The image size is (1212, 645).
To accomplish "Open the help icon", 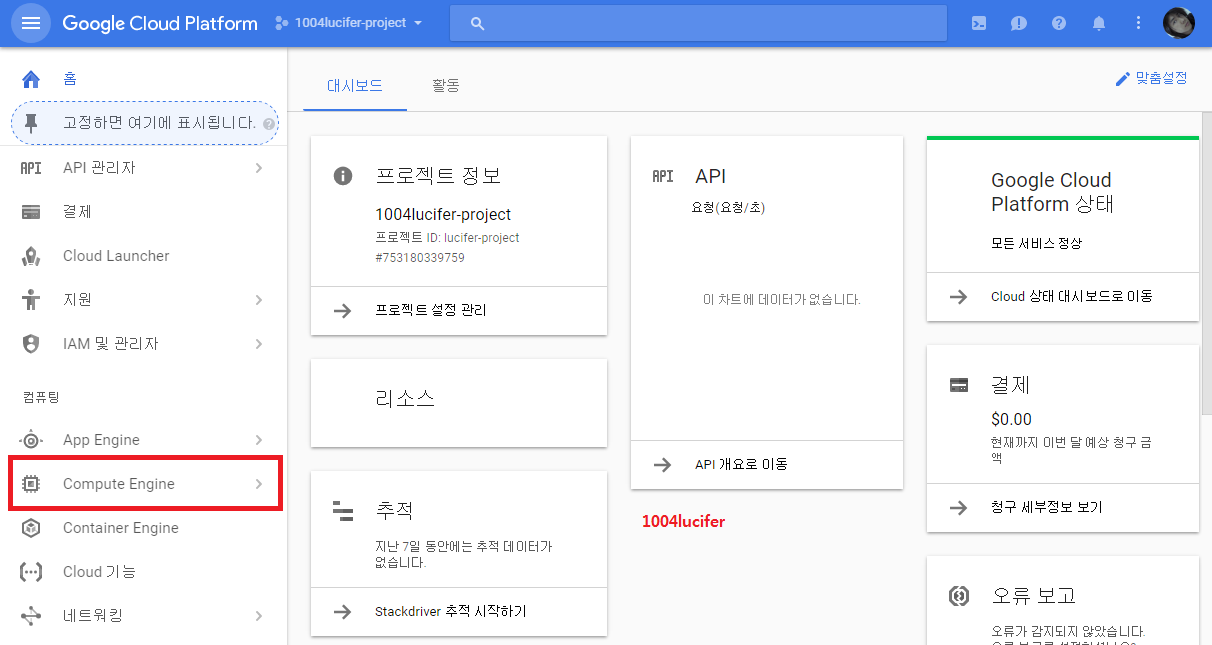I will 1058,22.
